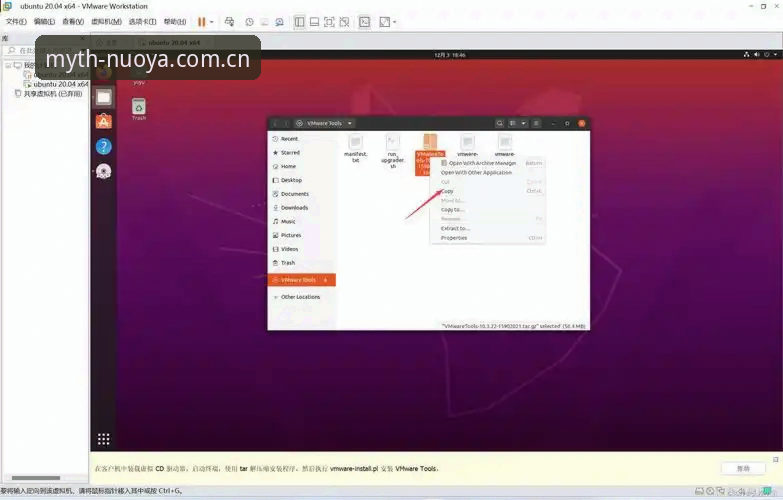Open the 虚拟机(M) menu
Viewport: 783px width, 500px height.
pos(106,21)
